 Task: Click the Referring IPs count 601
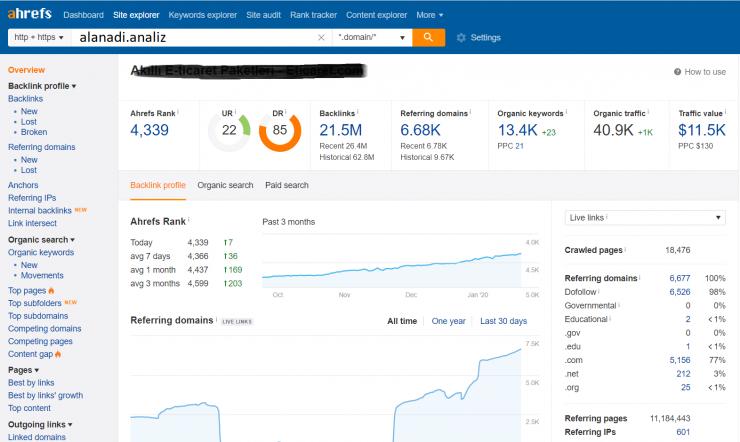click(x=683, y=432)
